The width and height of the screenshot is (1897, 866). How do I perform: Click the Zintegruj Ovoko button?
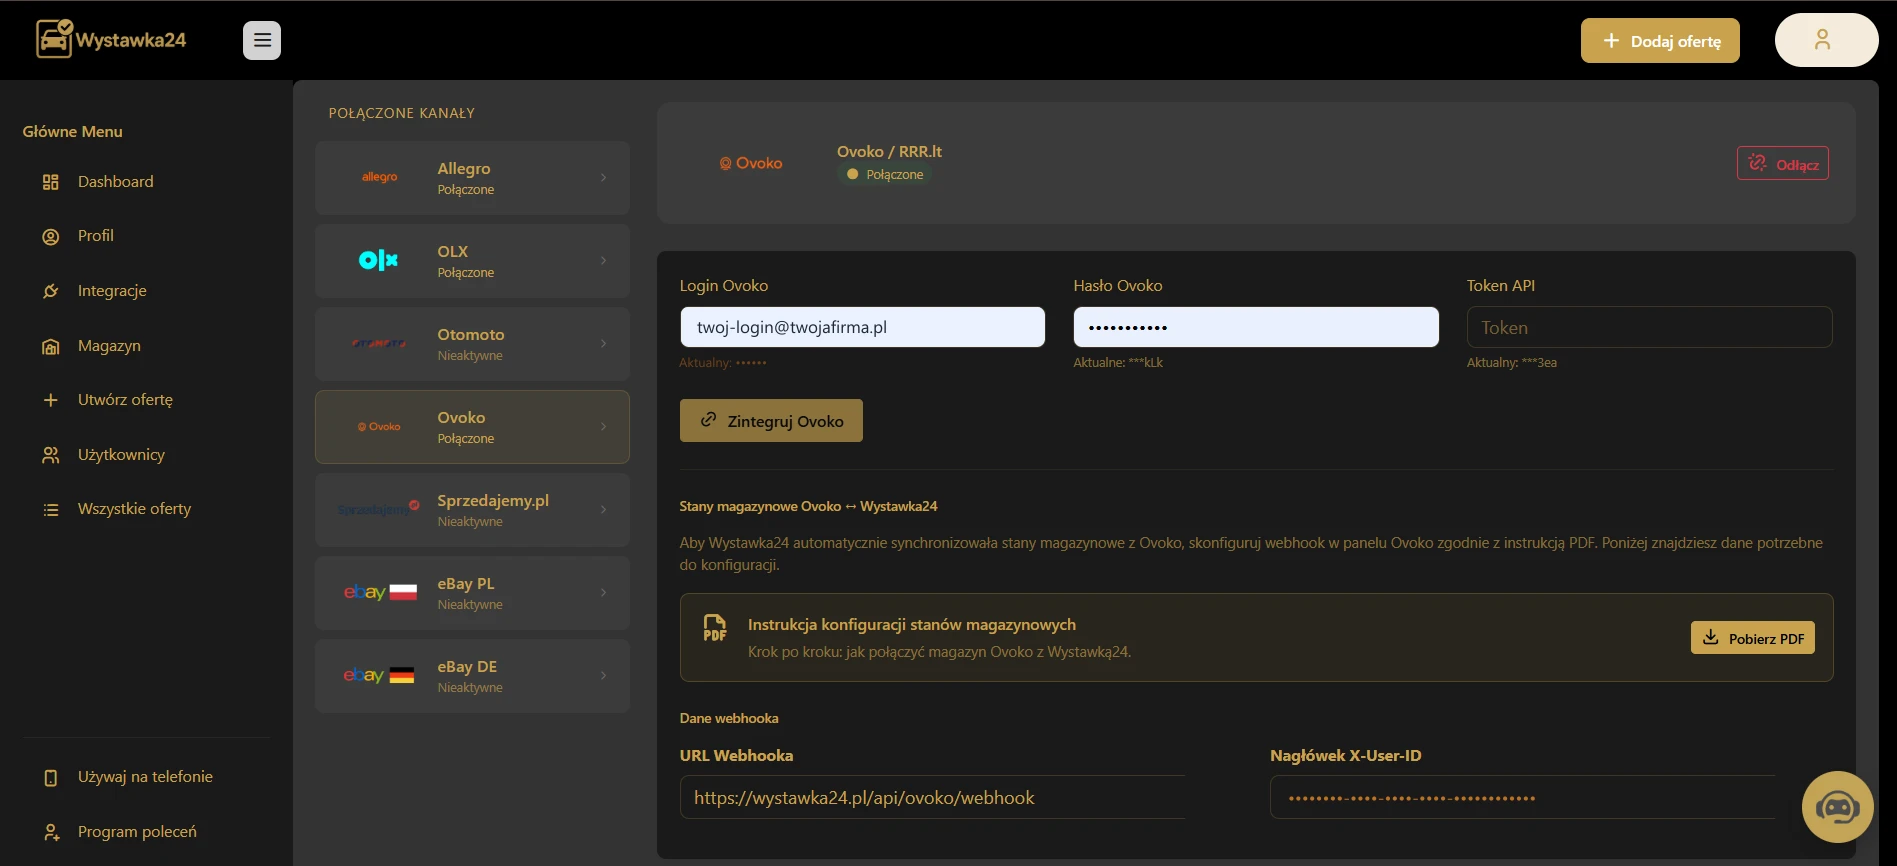coord(771,421)
